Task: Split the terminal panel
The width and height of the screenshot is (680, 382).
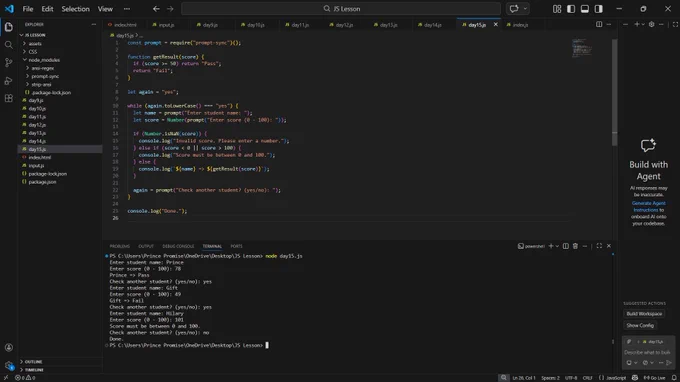Action: click(x=566, y=246)
